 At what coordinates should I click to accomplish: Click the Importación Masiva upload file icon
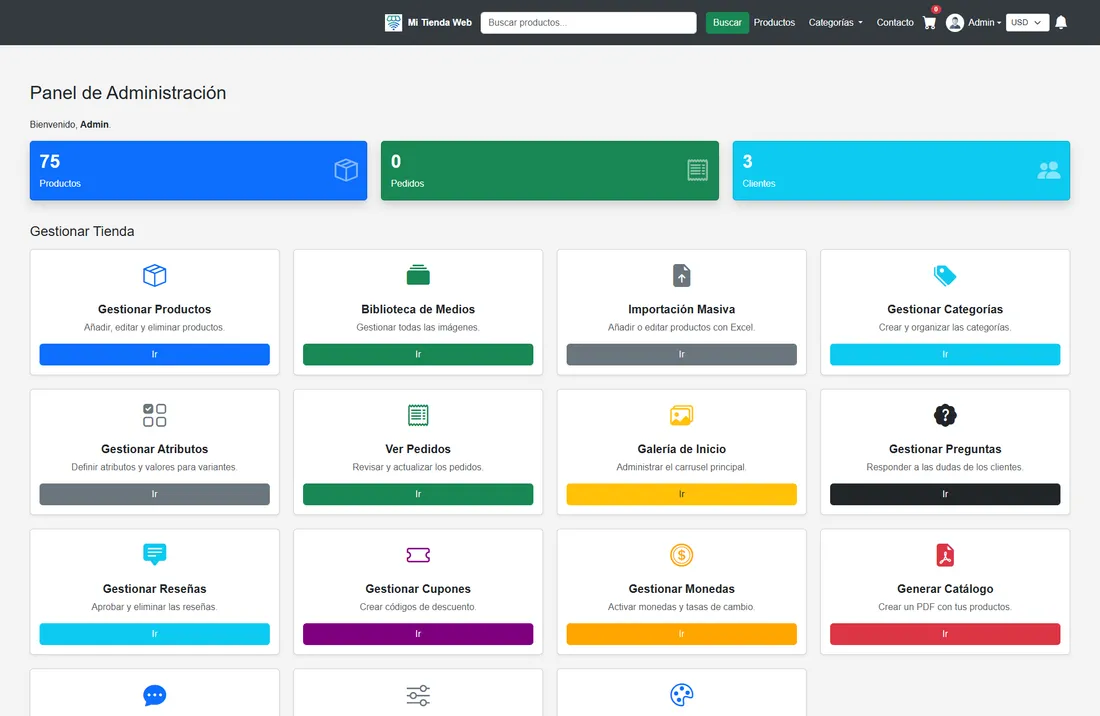(x=681, y=275)
